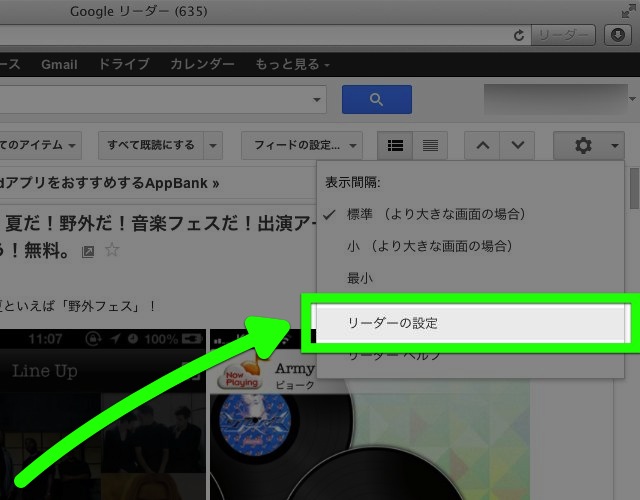The image size is (640, 500).
Task: Click the Safari リーダー button
Action: tap(563, 35)
